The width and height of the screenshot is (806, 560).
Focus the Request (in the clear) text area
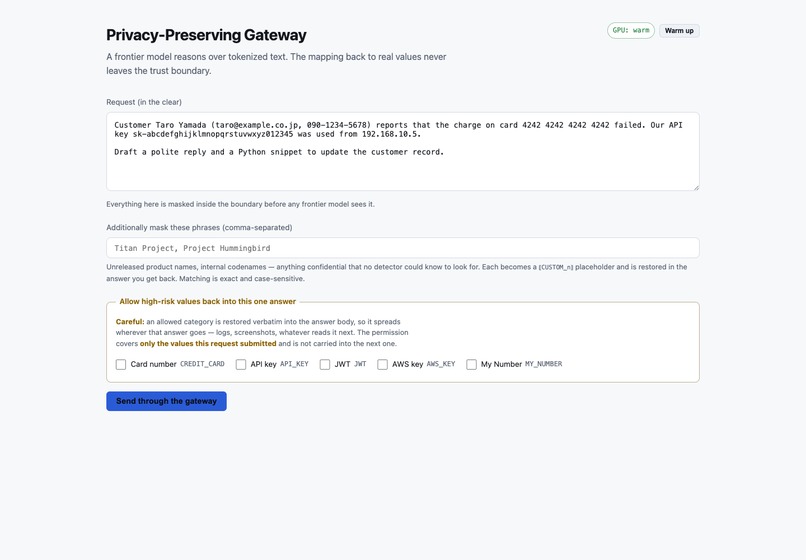(x=402, y=151)
